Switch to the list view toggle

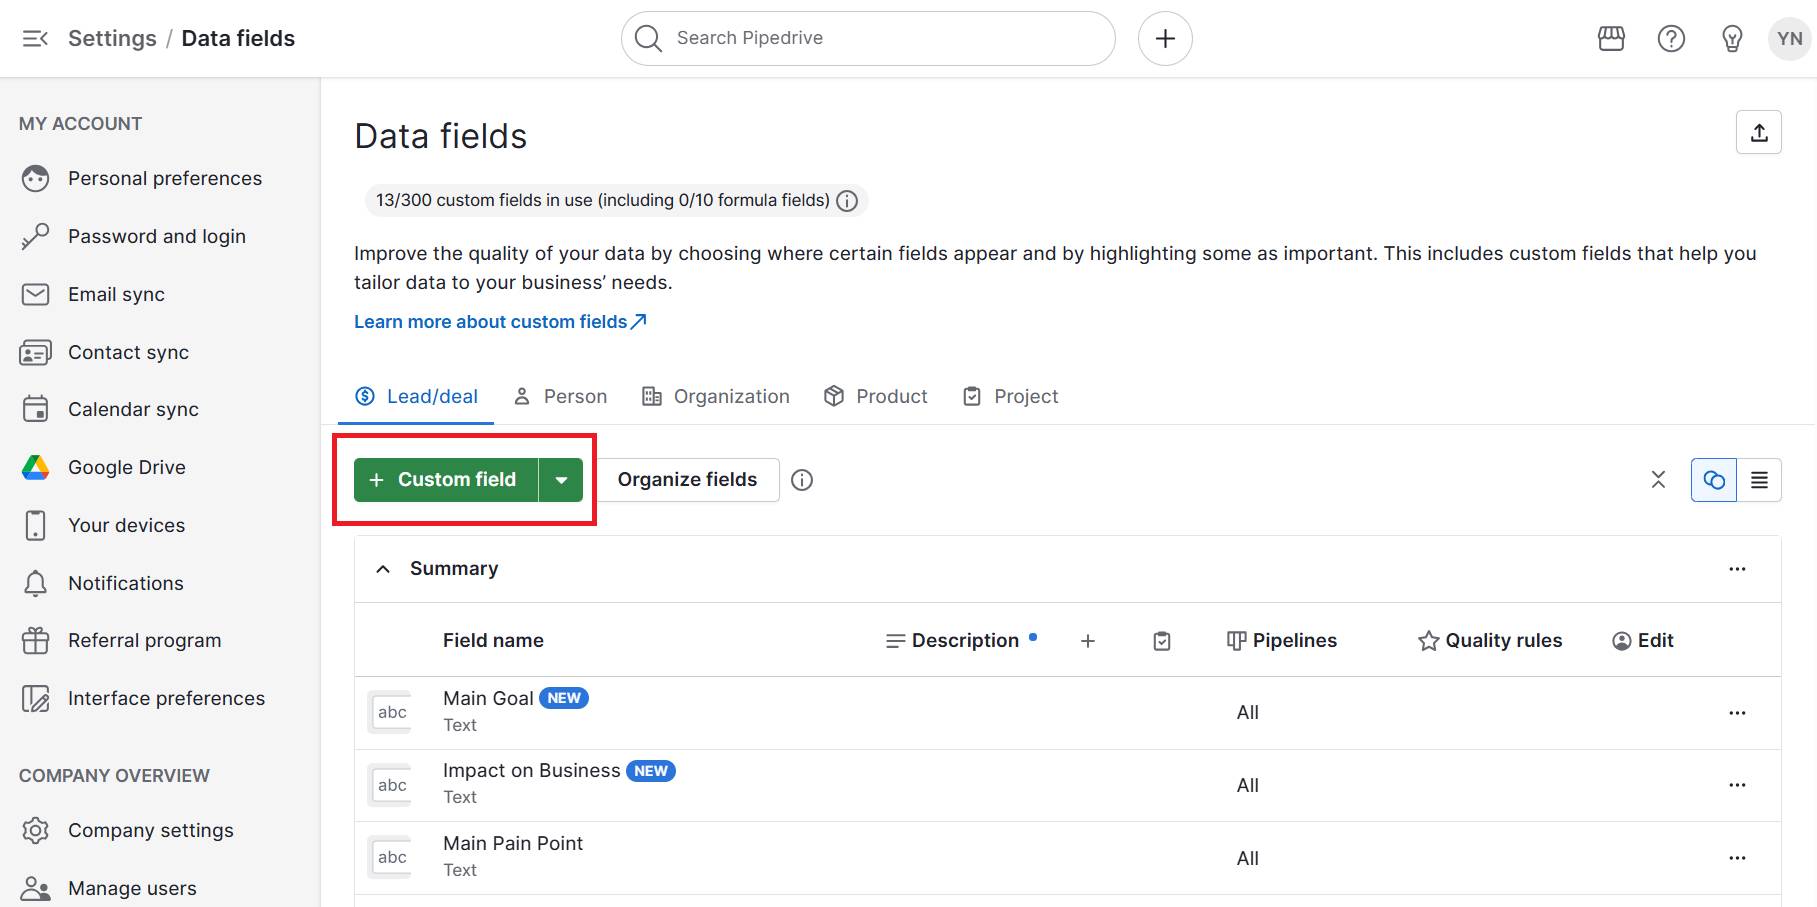(x=1760, y=480)
